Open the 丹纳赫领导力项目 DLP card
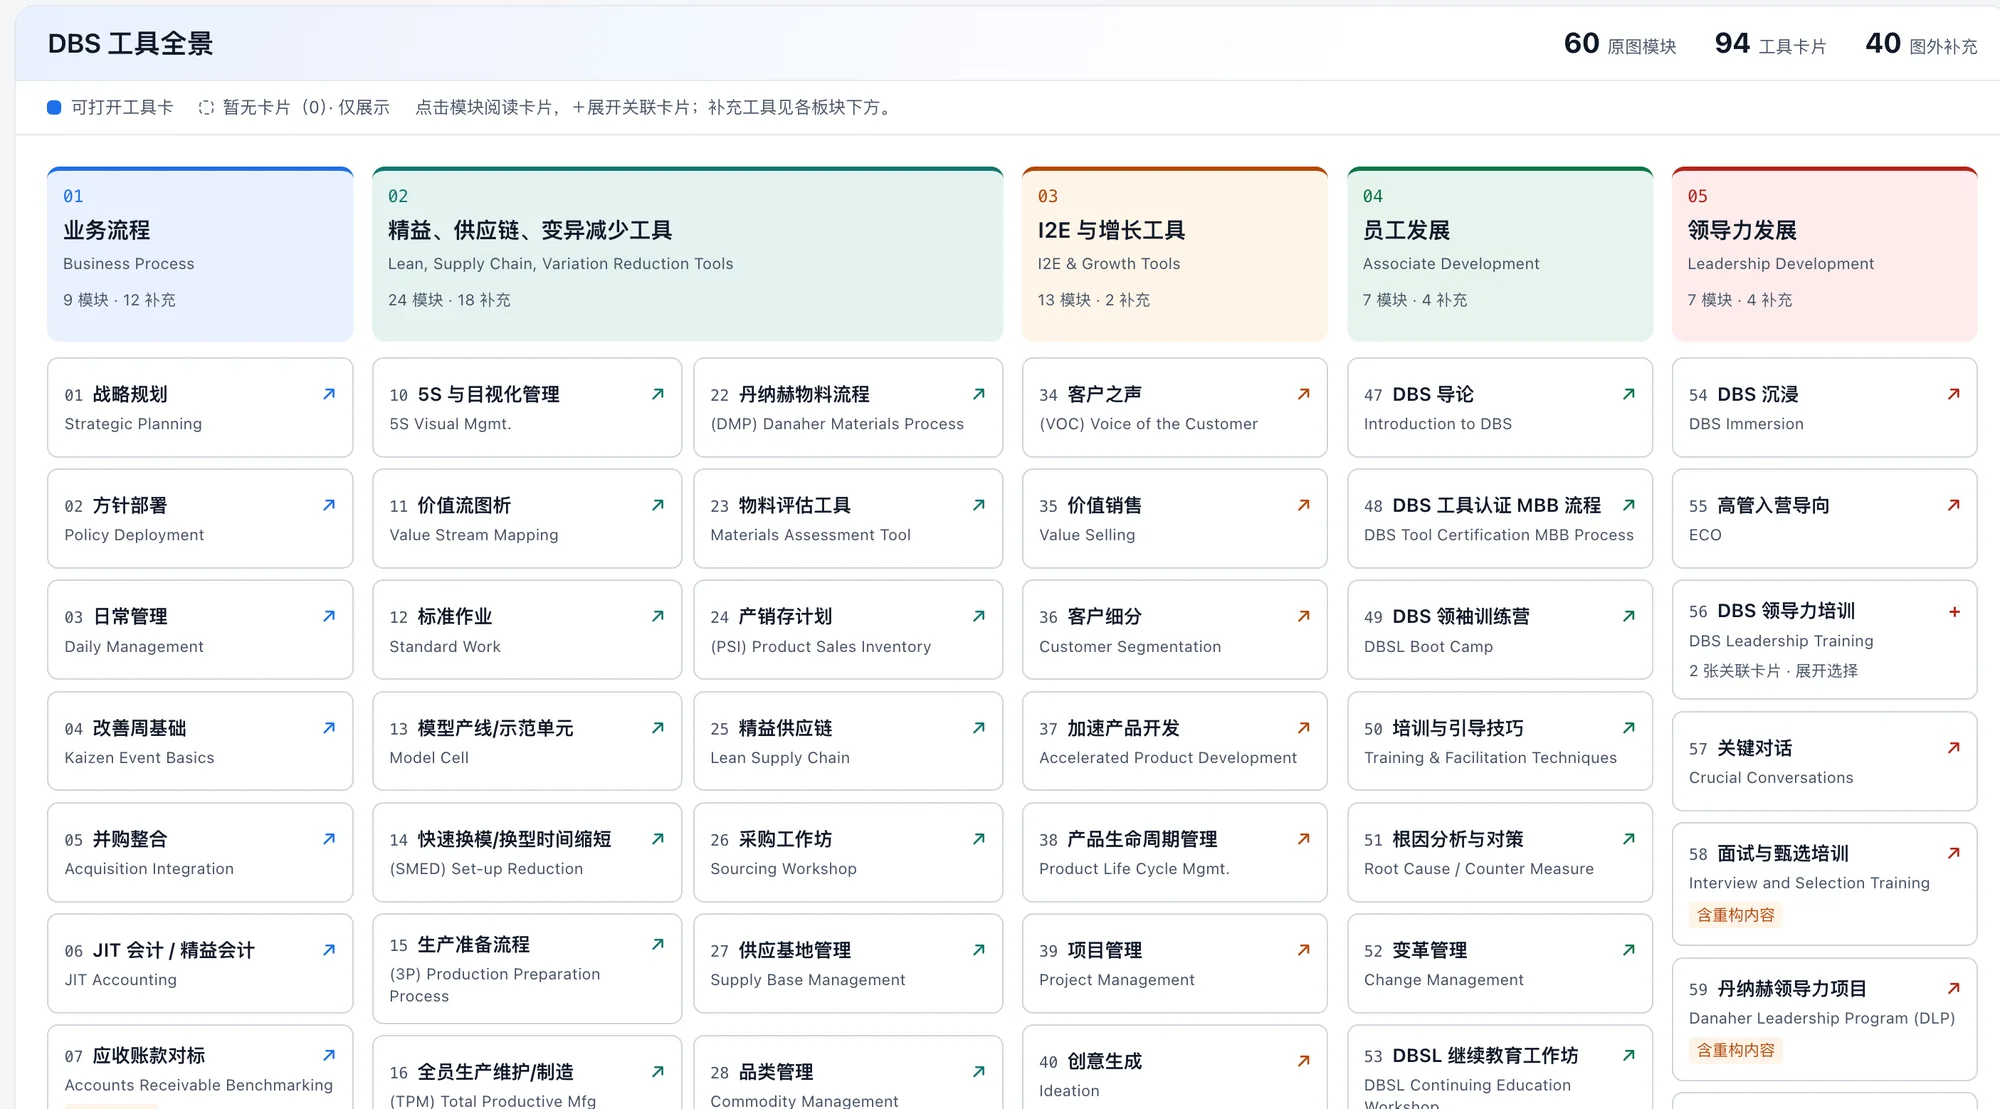 point(1825,1019)
